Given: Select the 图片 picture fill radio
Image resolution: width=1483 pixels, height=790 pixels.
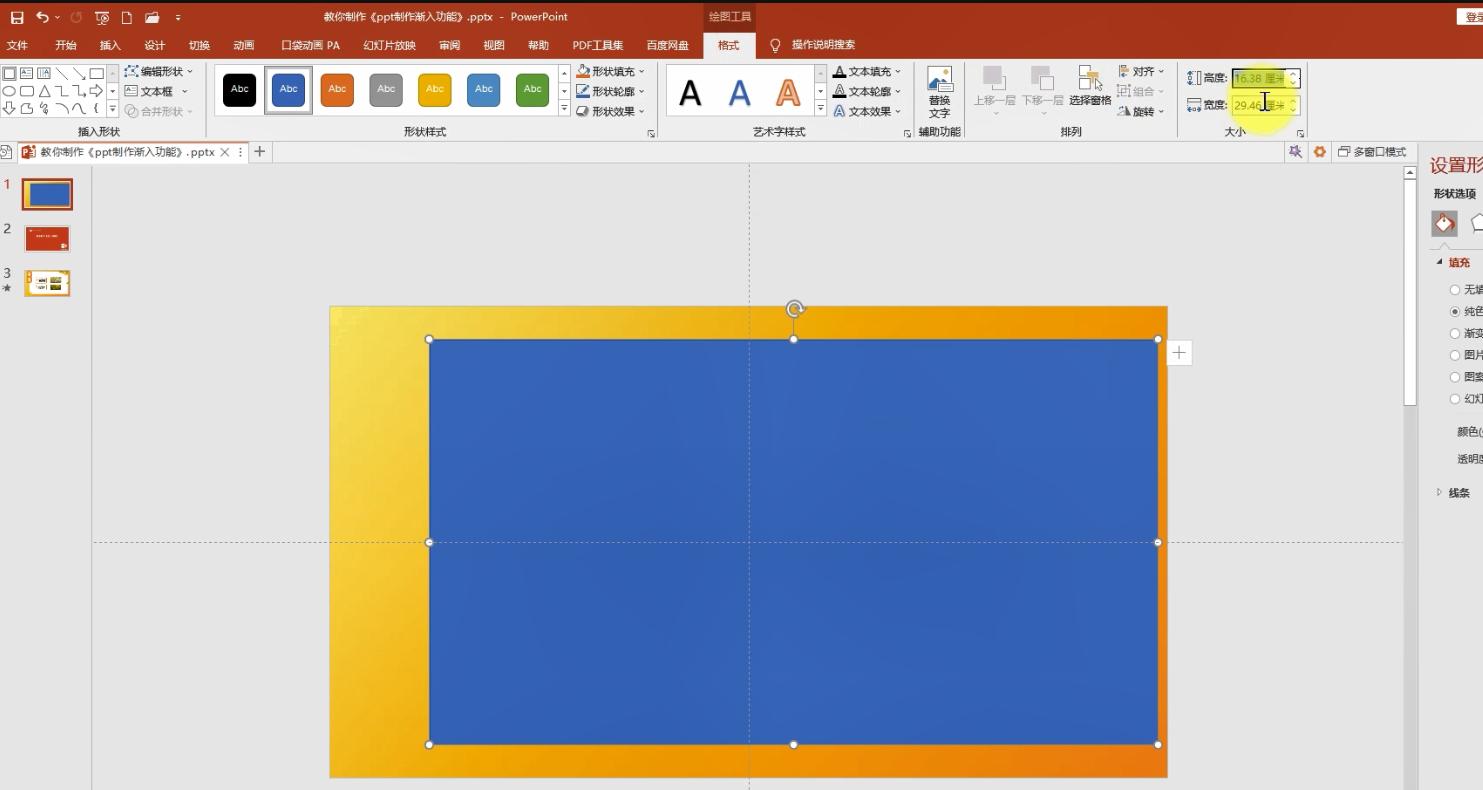Looking at the screenshot, I should point(1455,356).
